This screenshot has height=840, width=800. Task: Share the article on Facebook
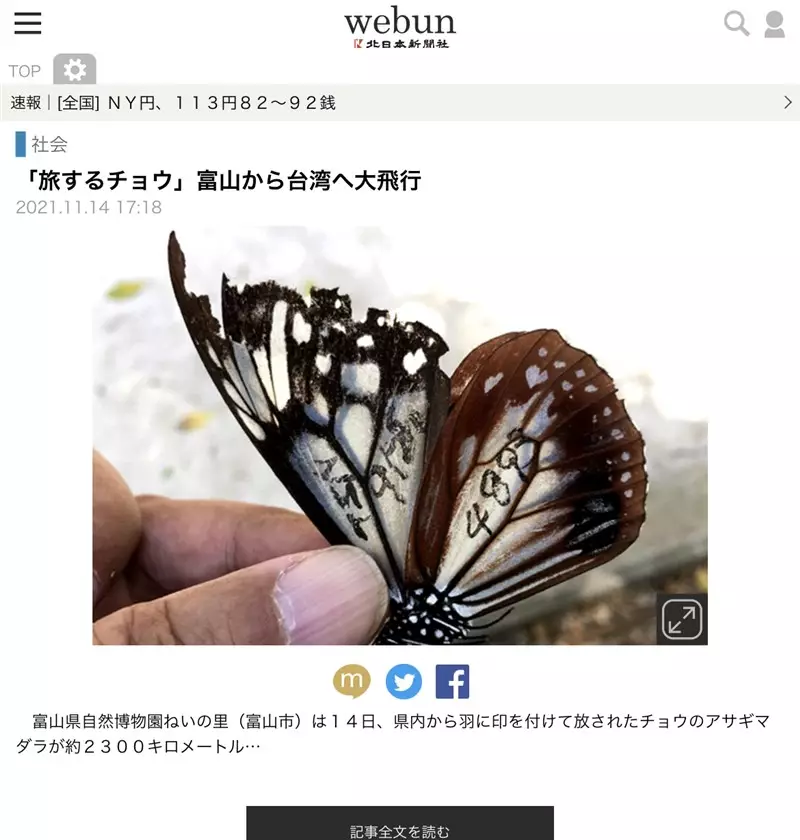pos(452,681)
